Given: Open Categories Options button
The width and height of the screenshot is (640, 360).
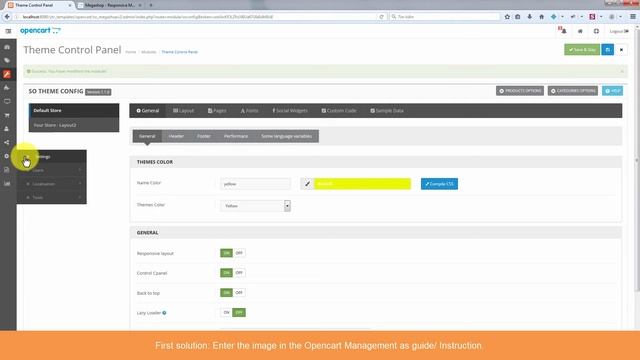Looking at the screenshot, I should (573, 91).
